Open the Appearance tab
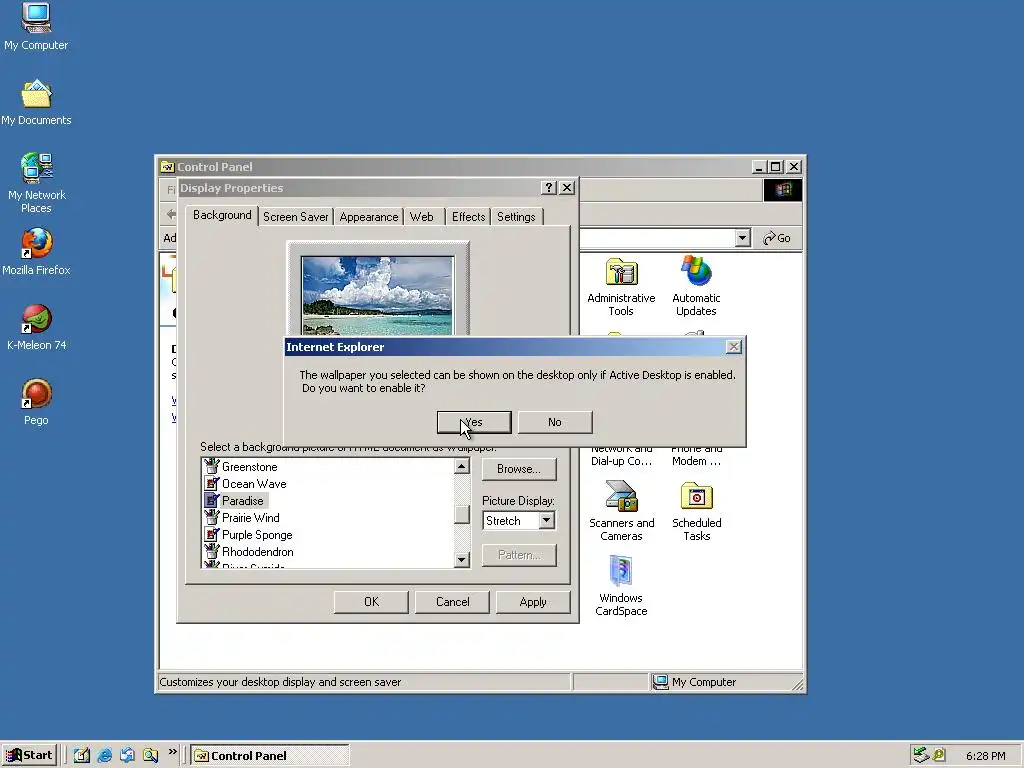Viewport: 1024px width, 768px height. (x=368, y=217)
